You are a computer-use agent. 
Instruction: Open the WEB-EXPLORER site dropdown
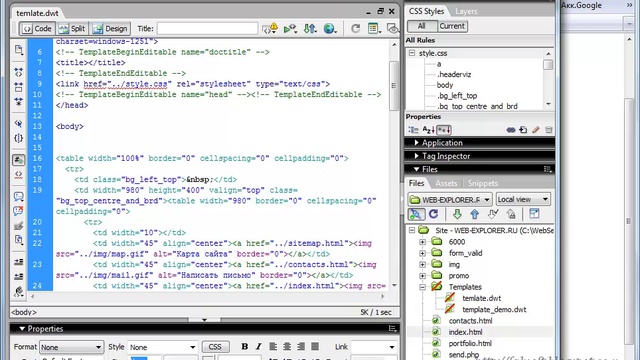pyautogui.click(x=450, y=200)
